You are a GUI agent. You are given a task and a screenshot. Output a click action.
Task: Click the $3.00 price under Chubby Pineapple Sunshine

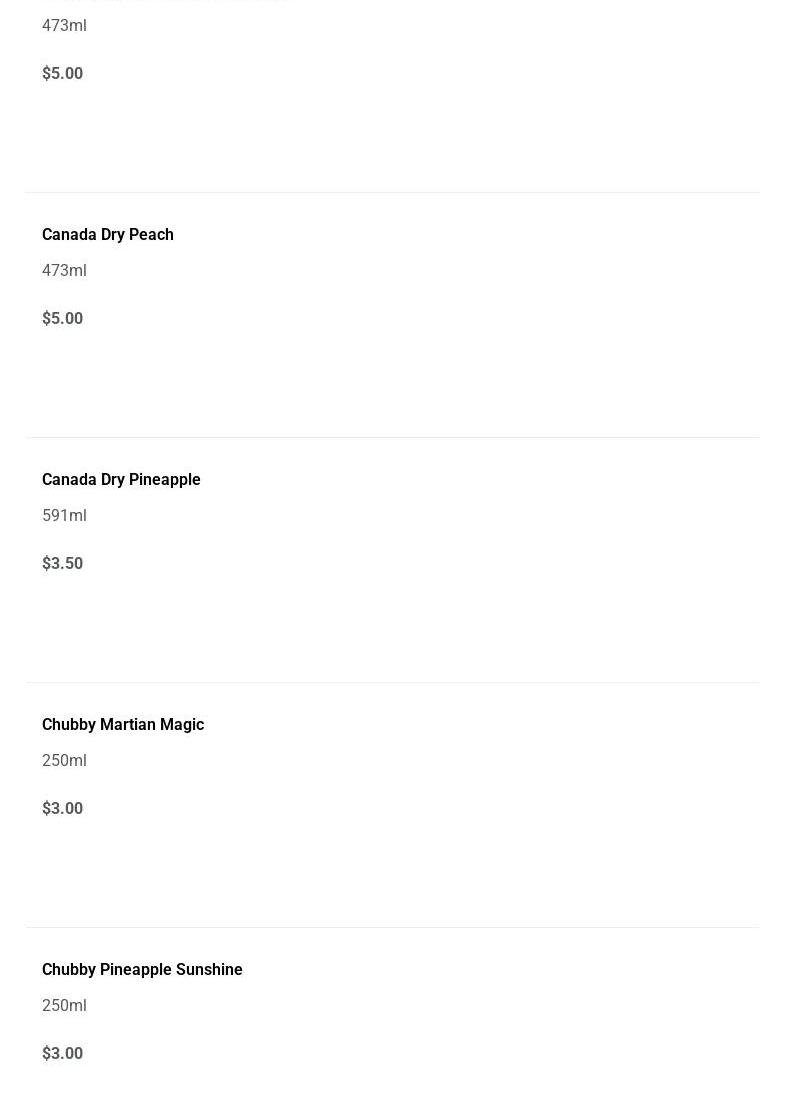pos(62,1054)
